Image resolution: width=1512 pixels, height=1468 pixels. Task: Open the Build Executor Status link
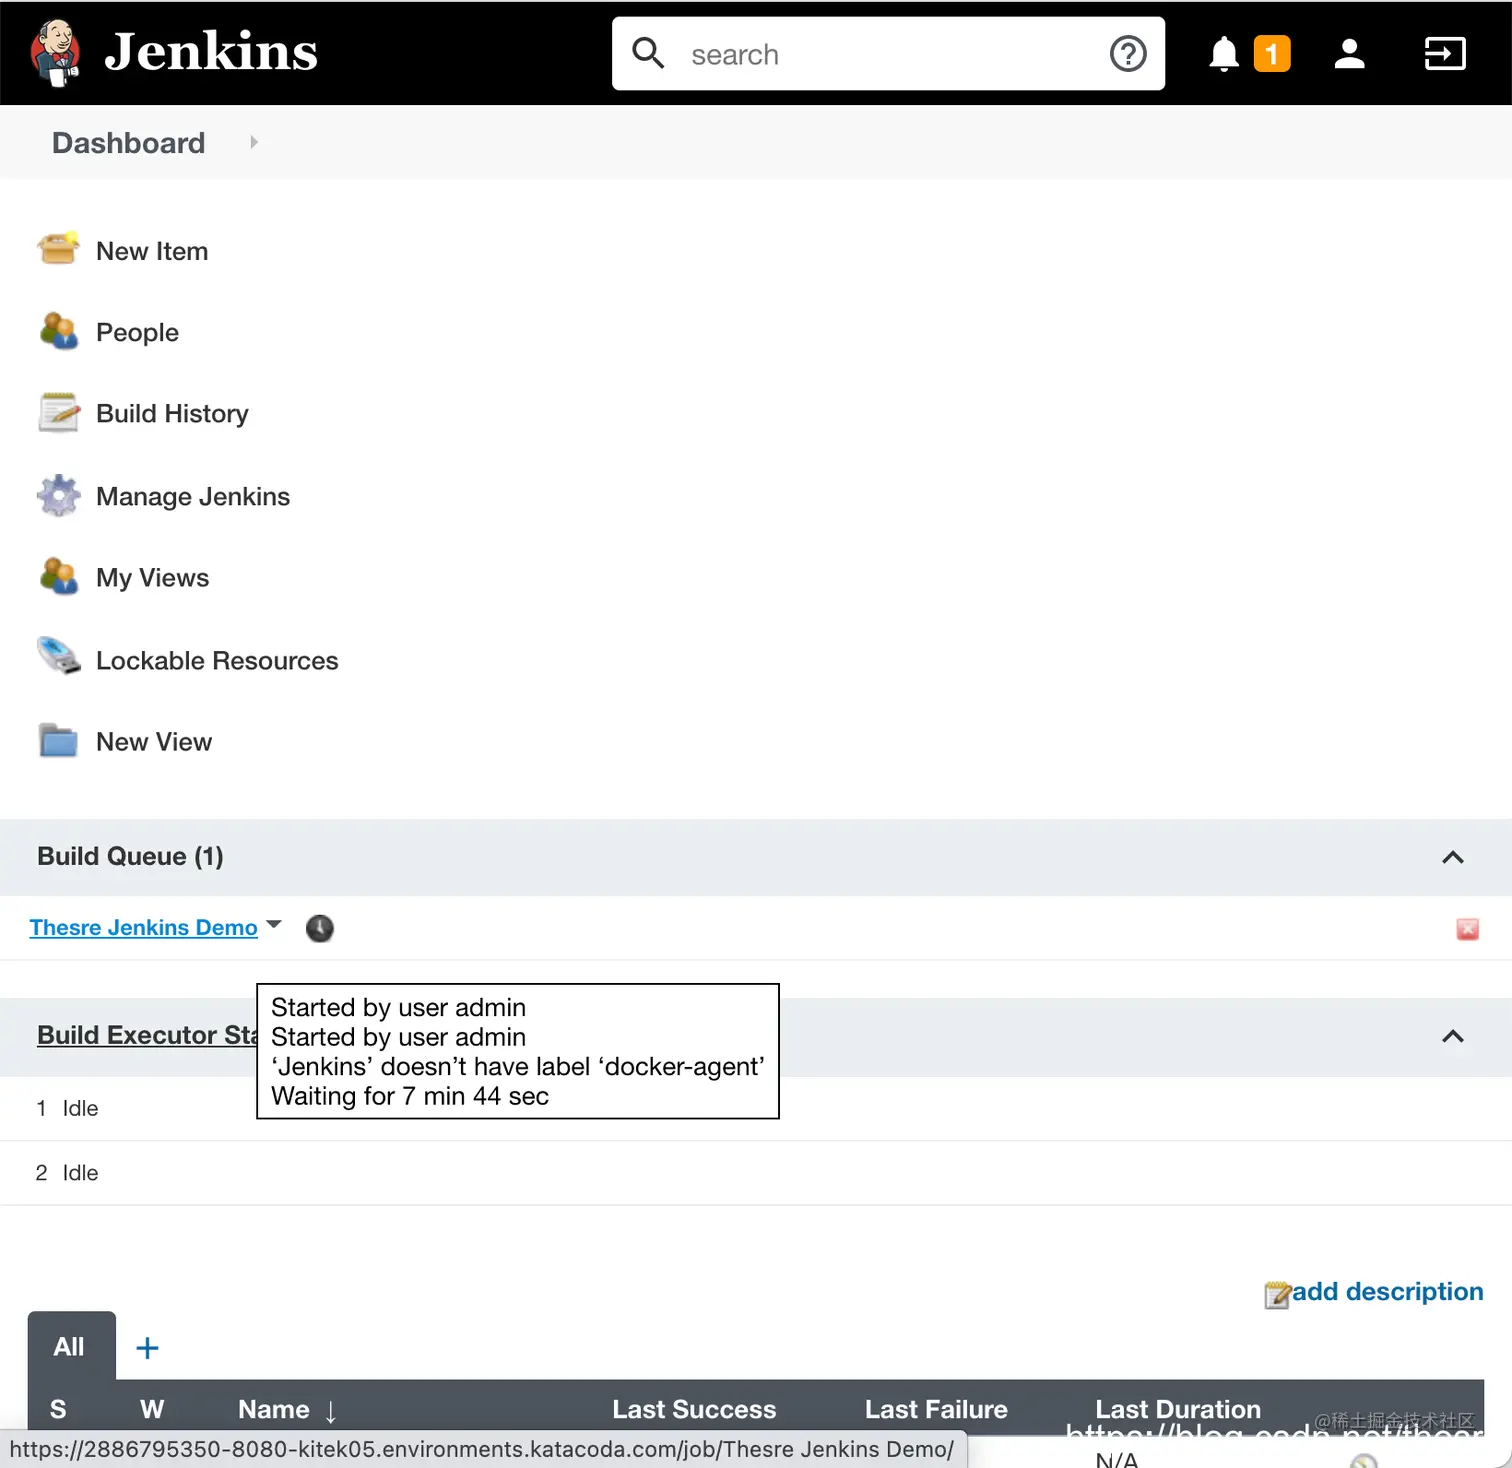[147, 1035]
